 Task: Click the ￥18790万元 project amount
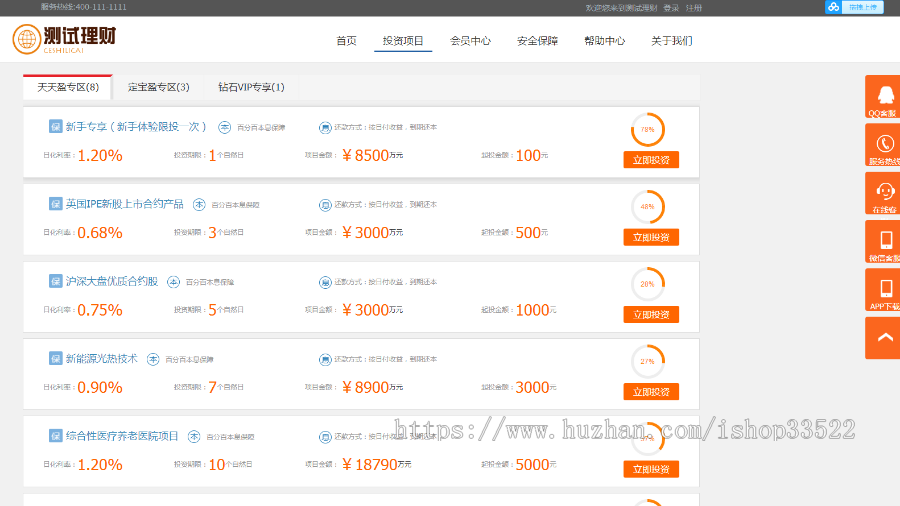point(377,465)
